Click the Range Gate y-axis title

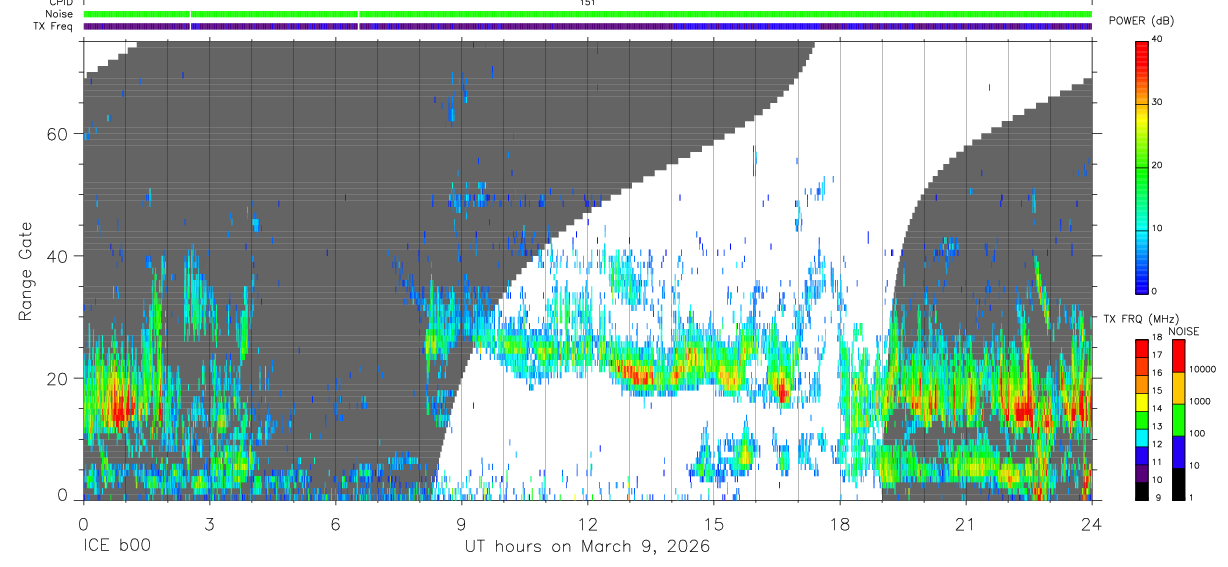(x=26, y=270)
